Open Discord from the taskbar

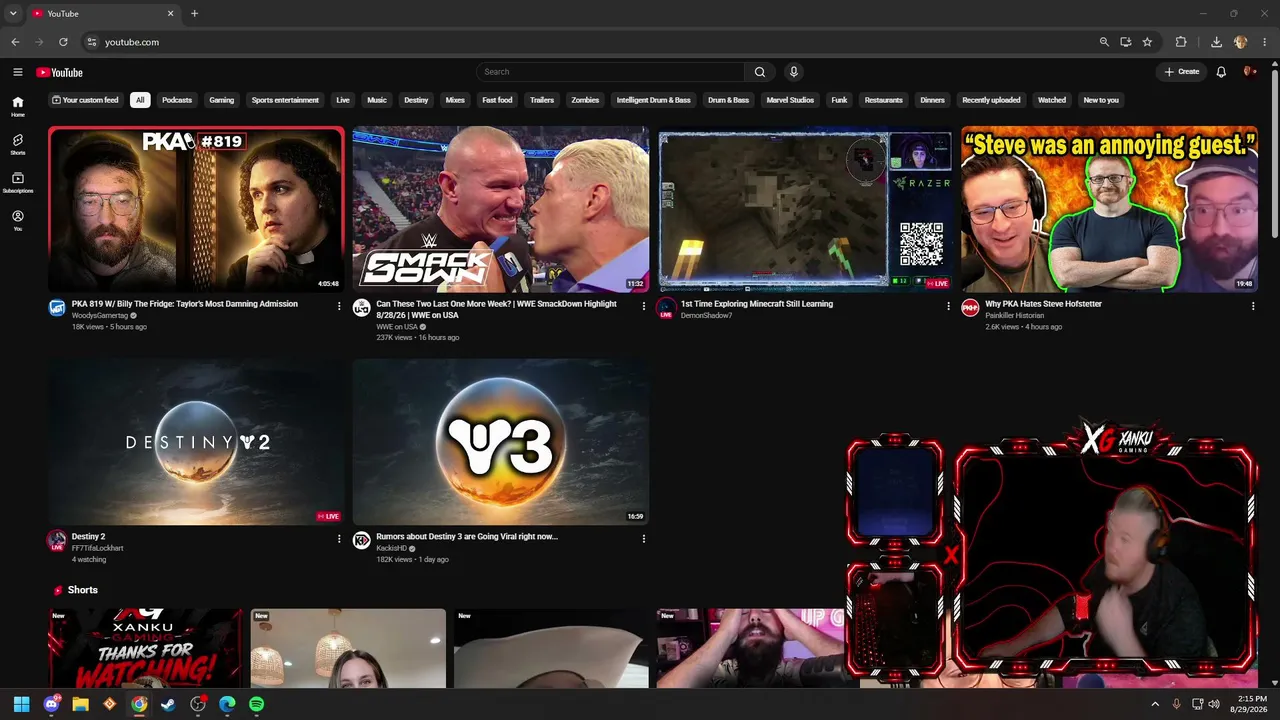[51, 704]
